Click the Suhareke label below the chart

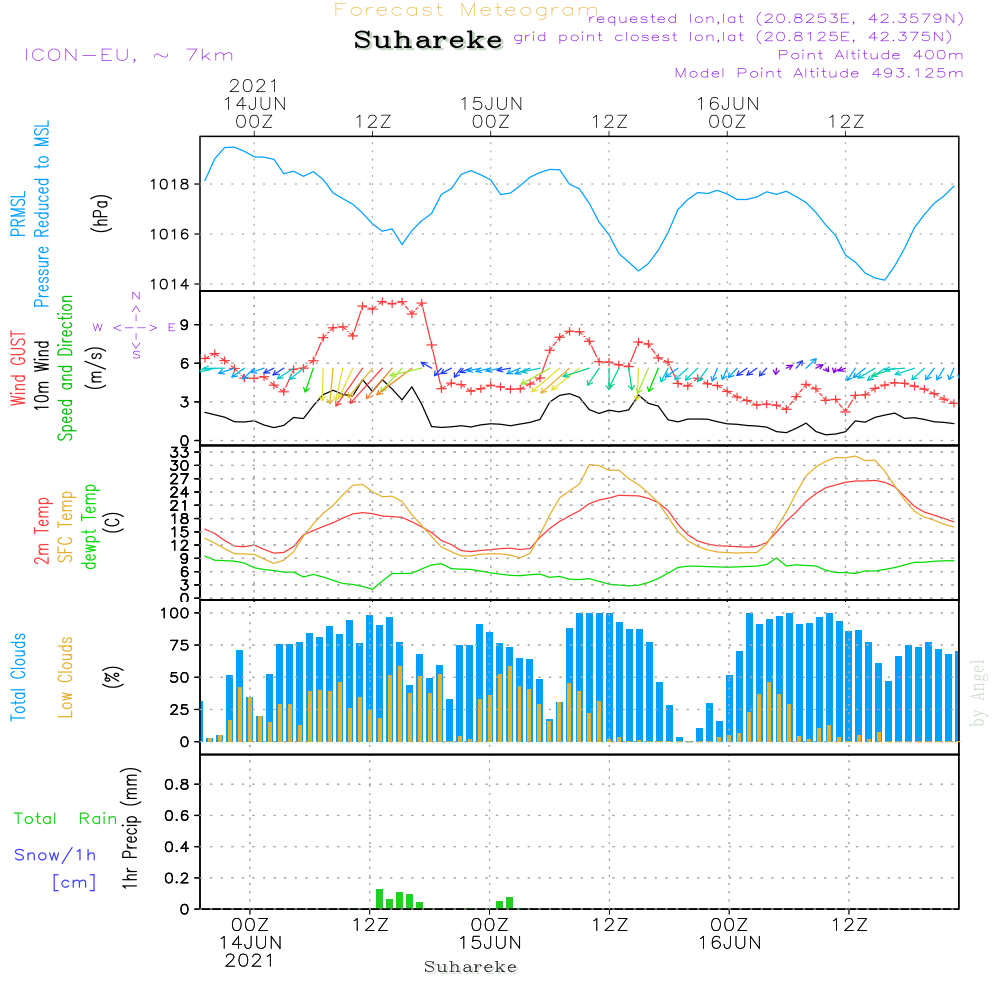470,967
